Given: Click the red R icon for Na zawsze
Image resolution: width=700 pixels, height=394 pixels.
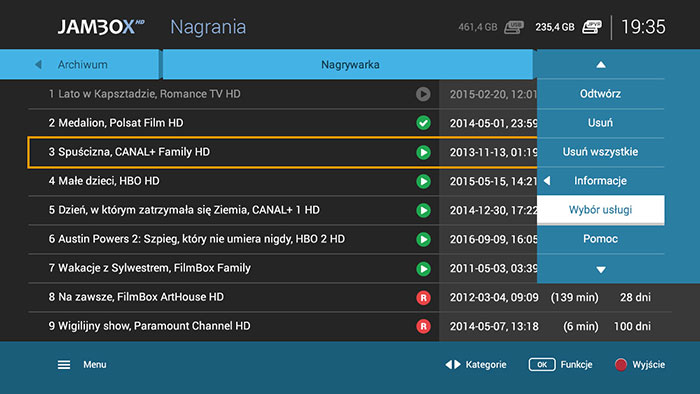Looking at the screenshot, I should tap(423, 298).
